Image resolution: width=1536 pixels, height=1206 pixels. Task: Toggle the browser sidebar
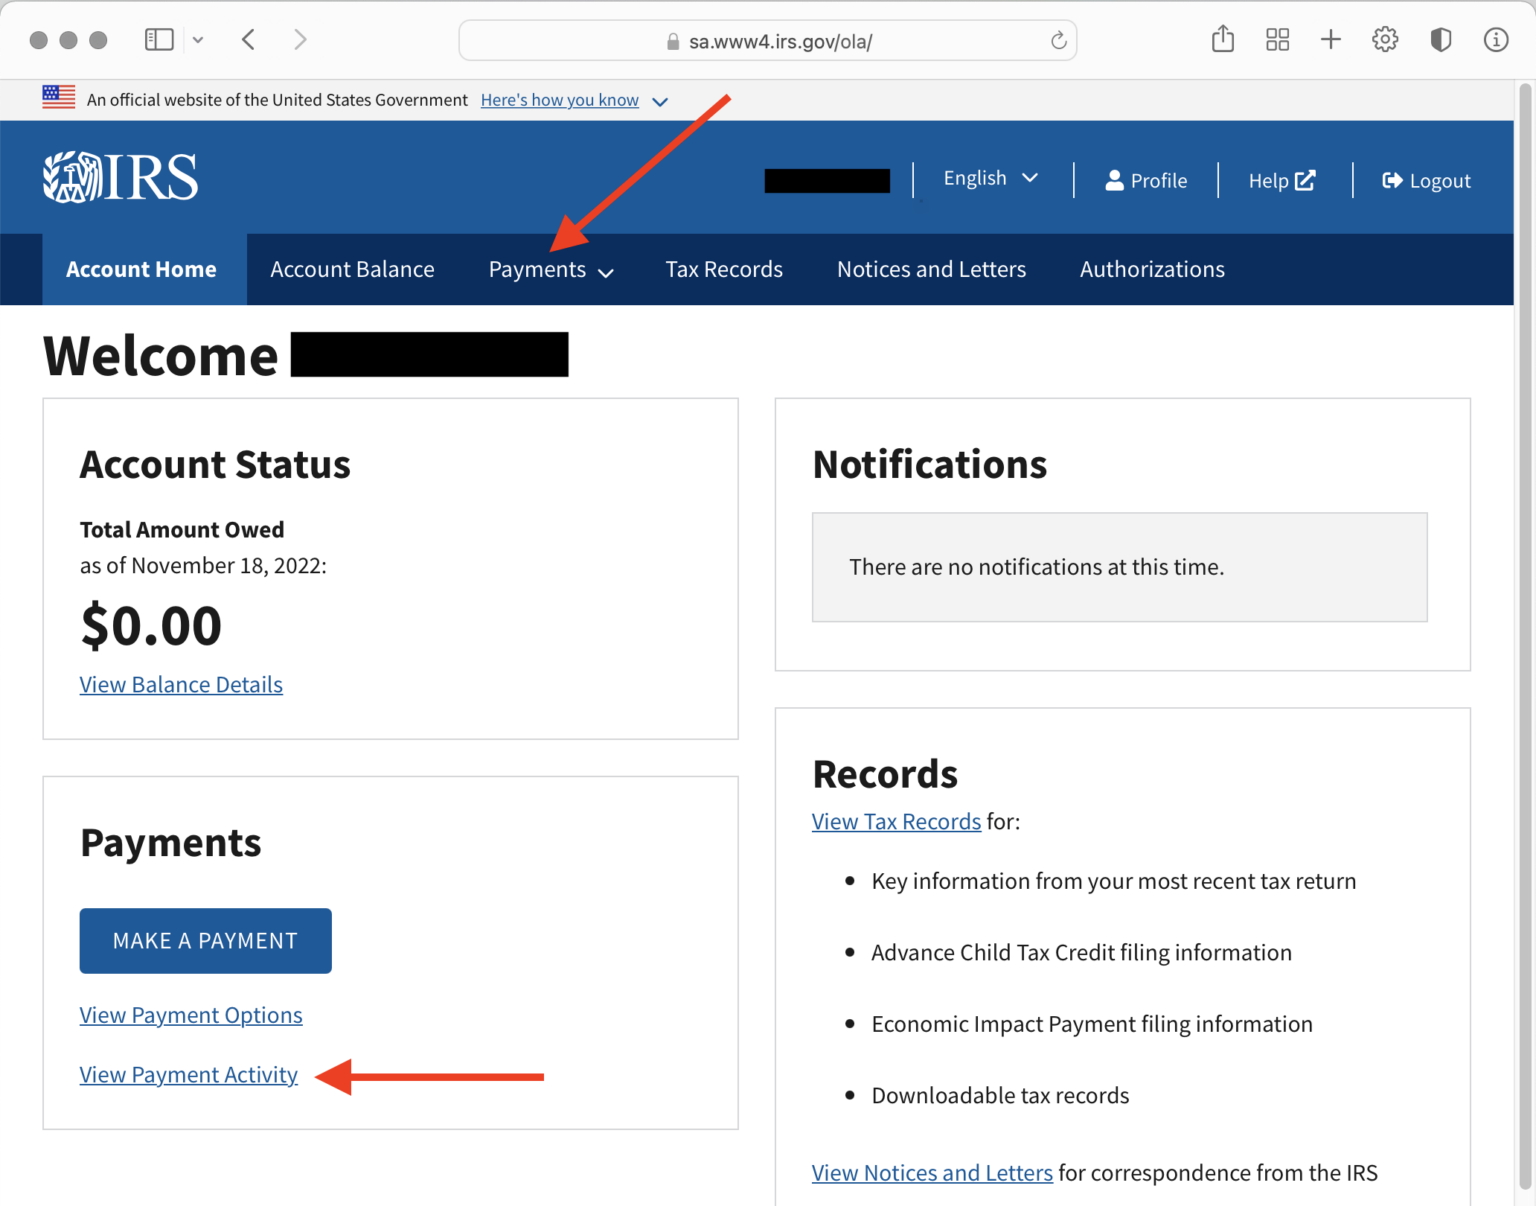159,38
